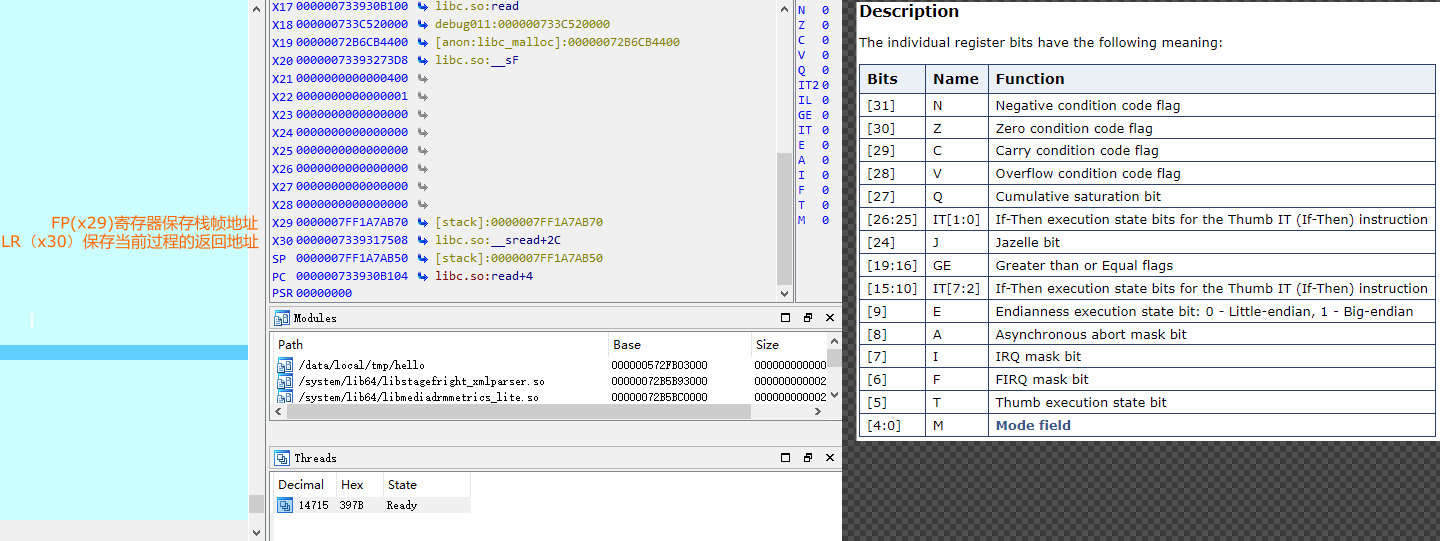Click the Z flag value
This screenshot has height=541, width=1440.
click(825, 25)
